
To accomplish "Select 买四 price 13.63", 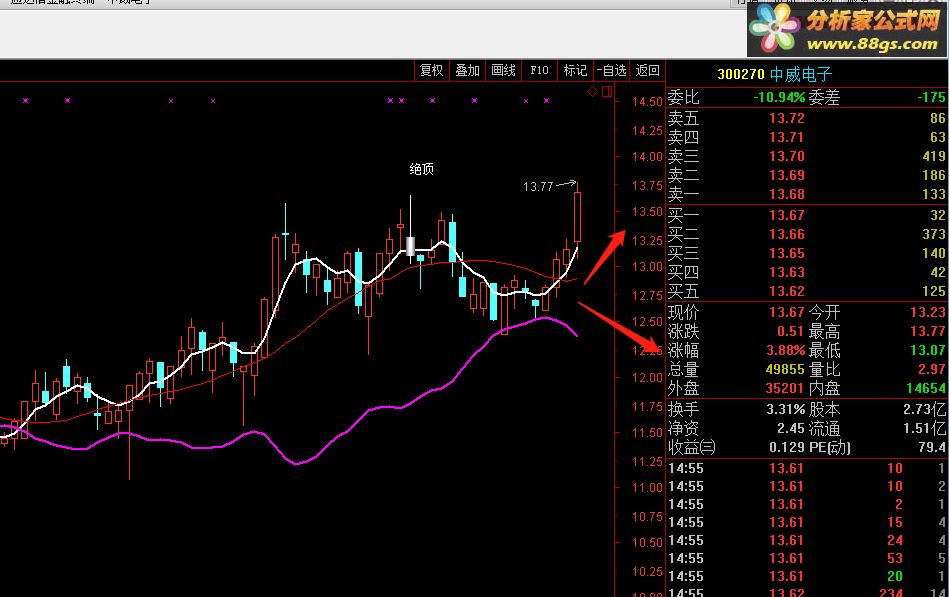I will (x=787, y=272).
